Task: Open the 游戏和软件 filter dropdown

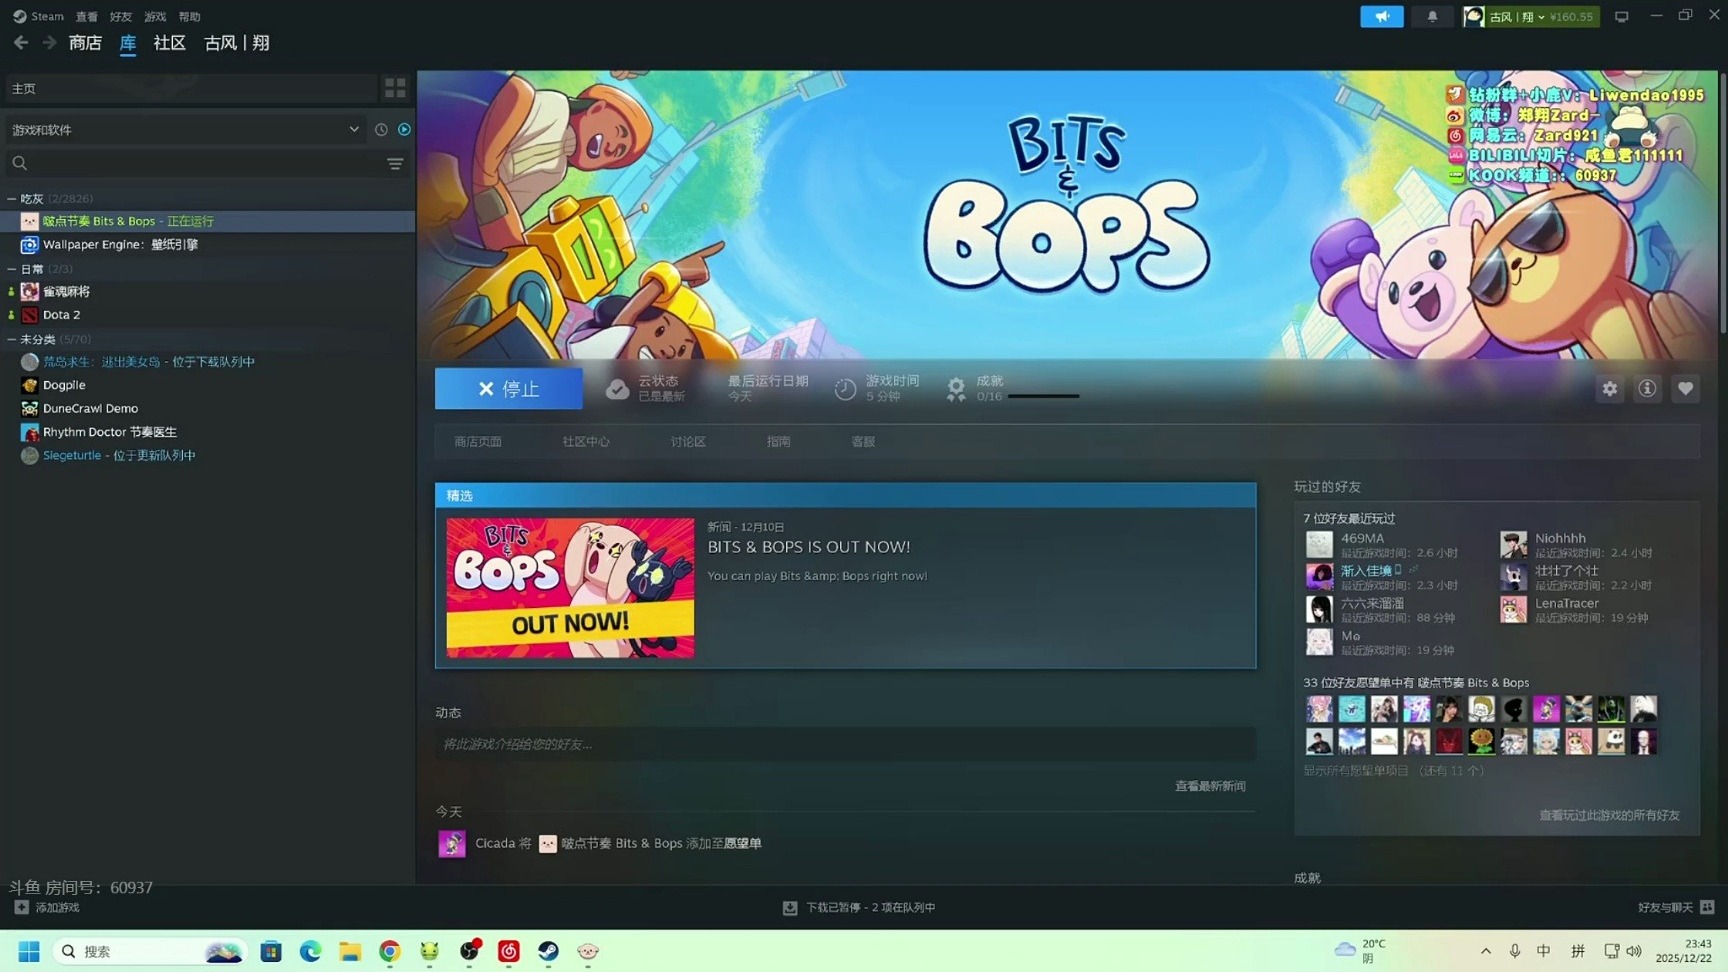Action: (x=186, y=130)
